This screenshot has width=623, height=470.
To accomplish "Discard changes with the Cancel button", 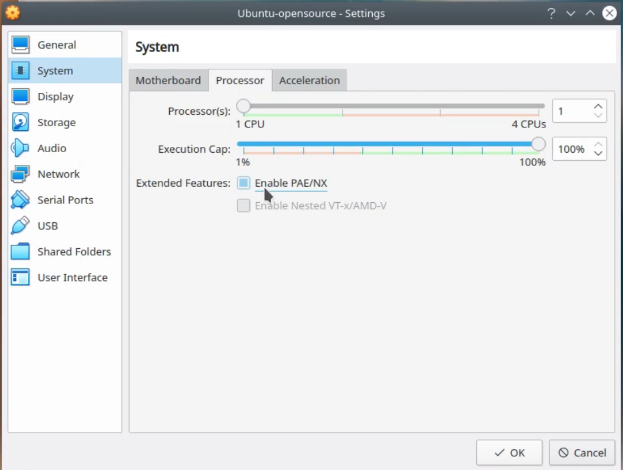I will point(582,453).
